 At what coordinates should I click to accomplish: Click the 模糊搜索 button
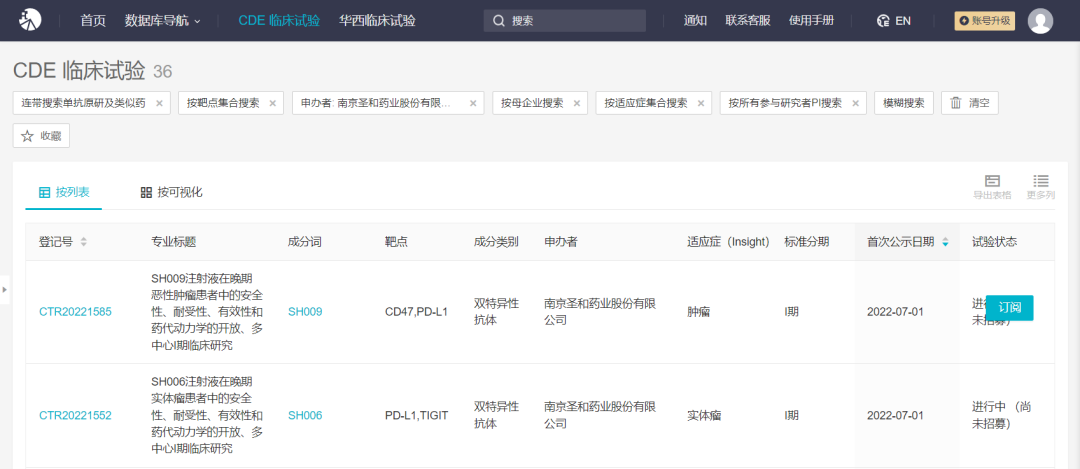(904, 103)
